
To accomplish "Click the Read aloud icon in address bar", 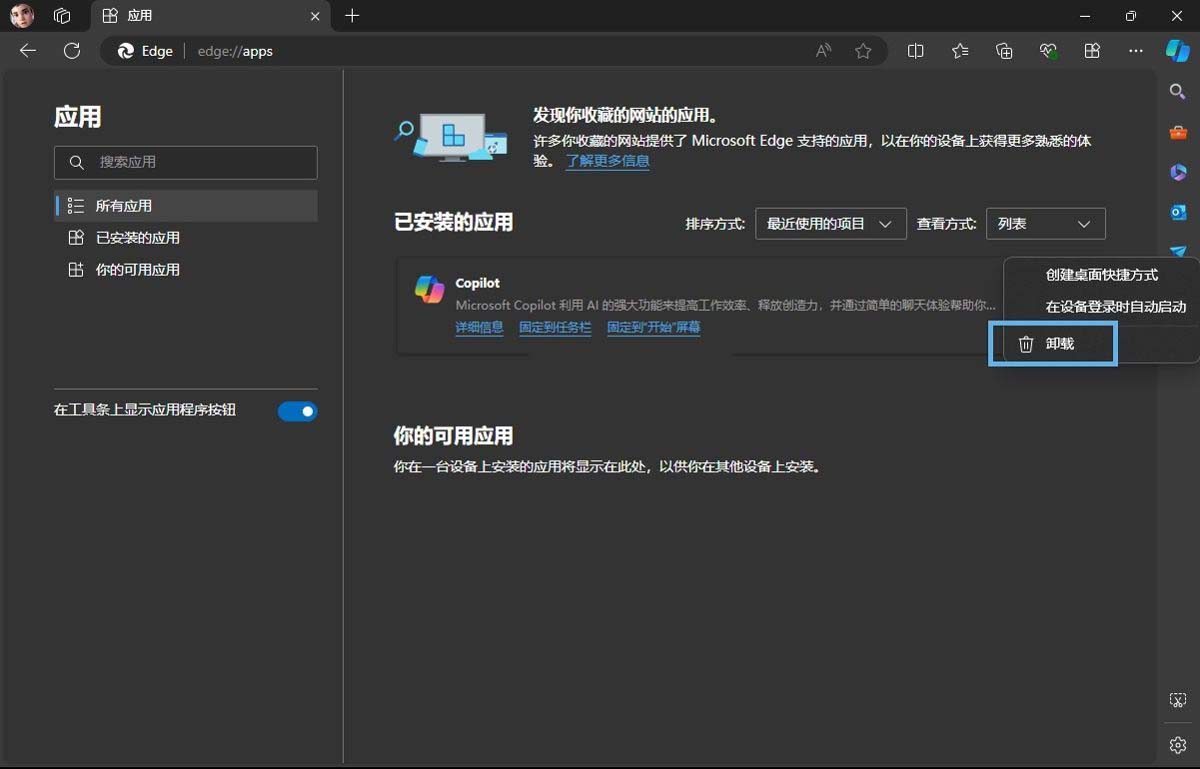I will click(824, 51).
